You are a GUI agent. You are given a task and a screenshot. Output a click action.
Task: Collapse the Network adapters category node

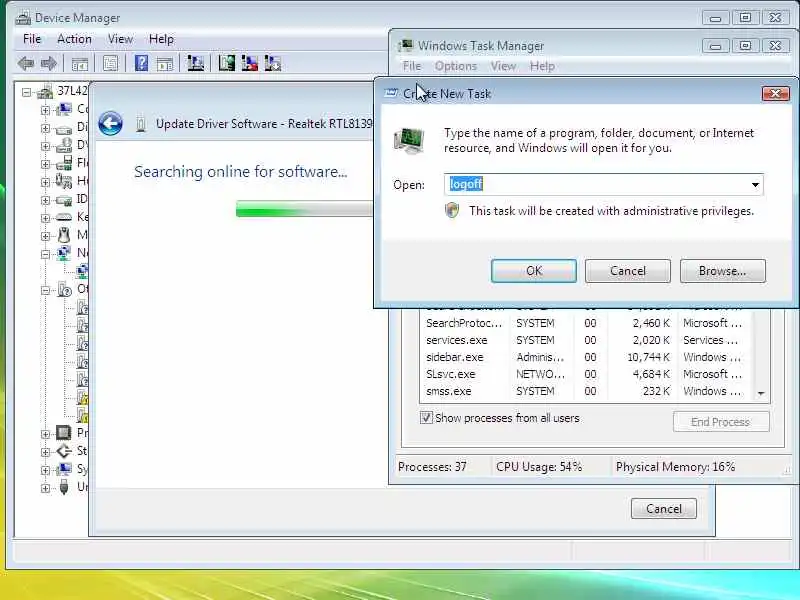[x=45, y=254]
